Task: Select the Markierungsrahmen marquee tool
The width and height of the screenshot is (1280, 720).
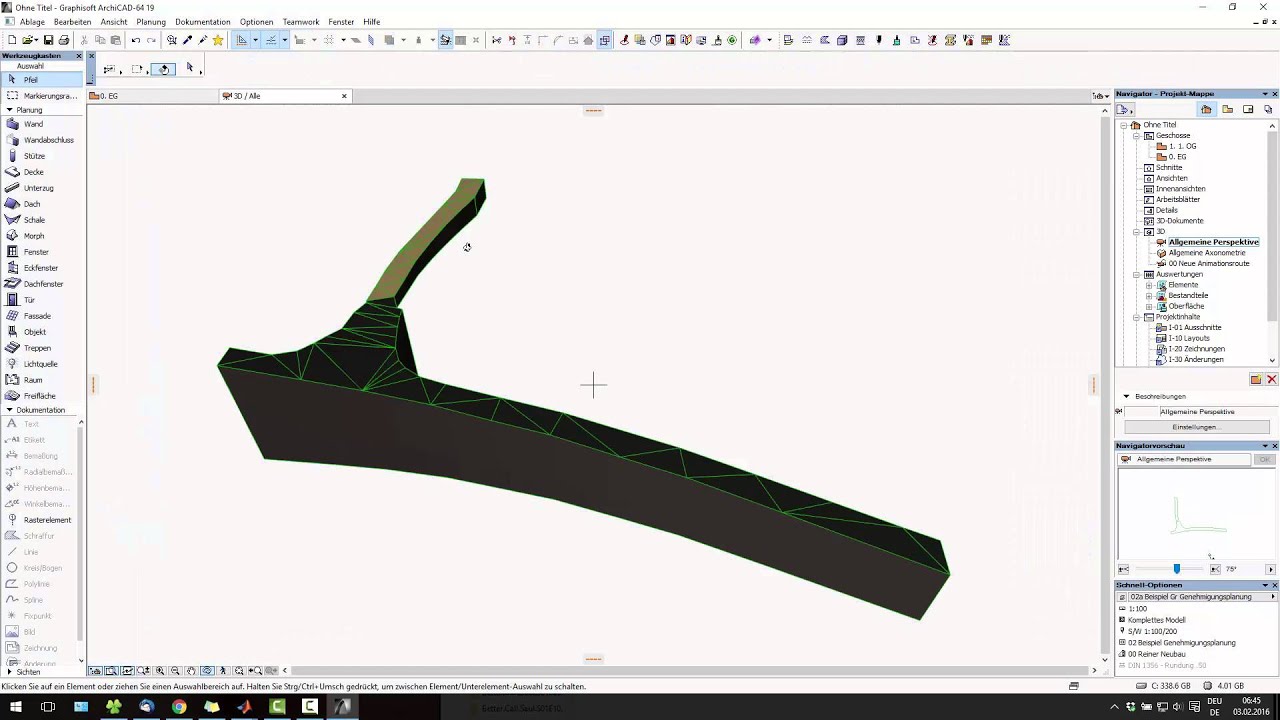Action: click(x=41, y=96)
